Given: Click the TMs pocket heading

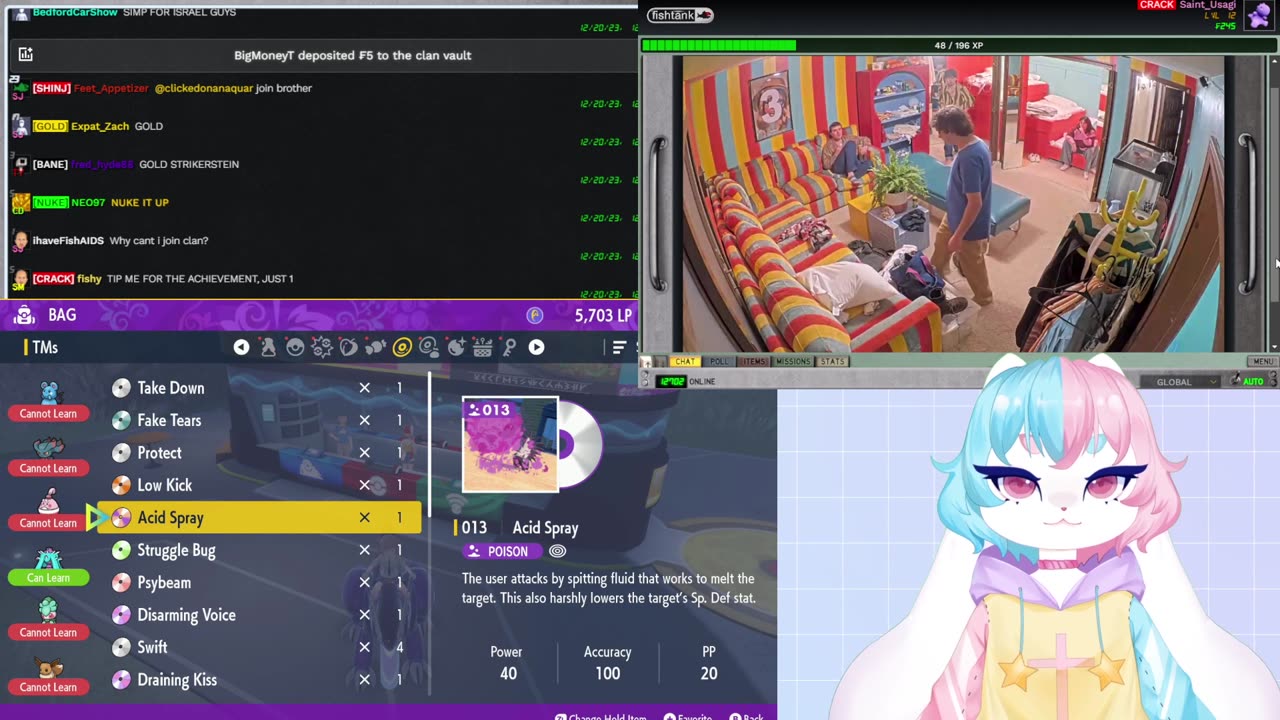Looking at the screenshot, I should coord(45,347).
